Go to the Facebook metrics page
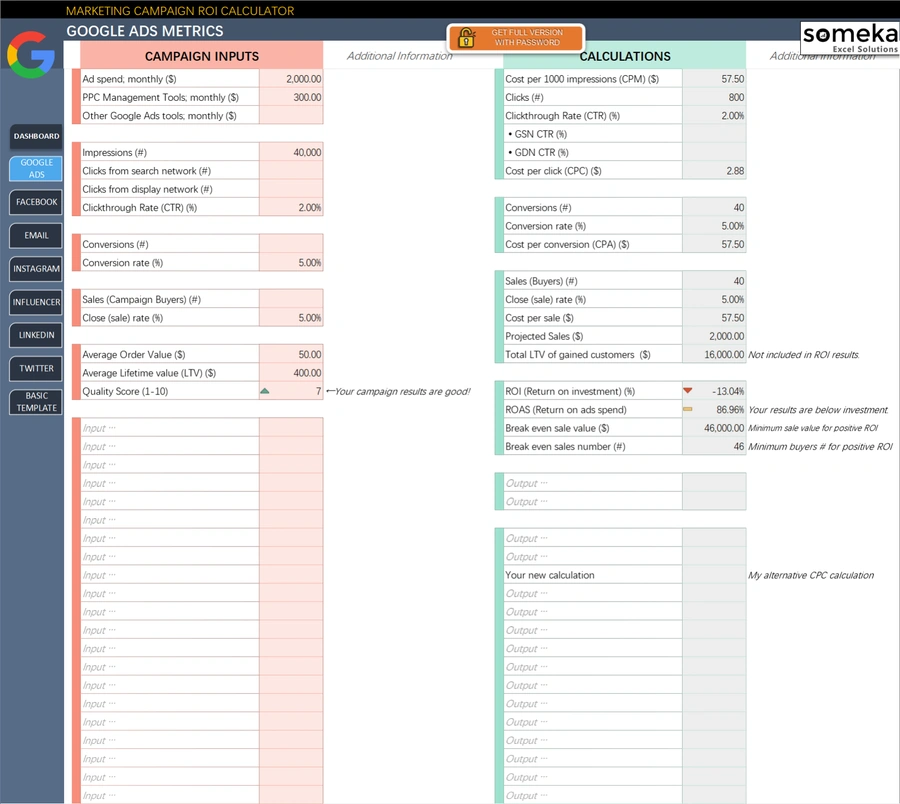The image size is (900, 804). (x=36, y=202)
